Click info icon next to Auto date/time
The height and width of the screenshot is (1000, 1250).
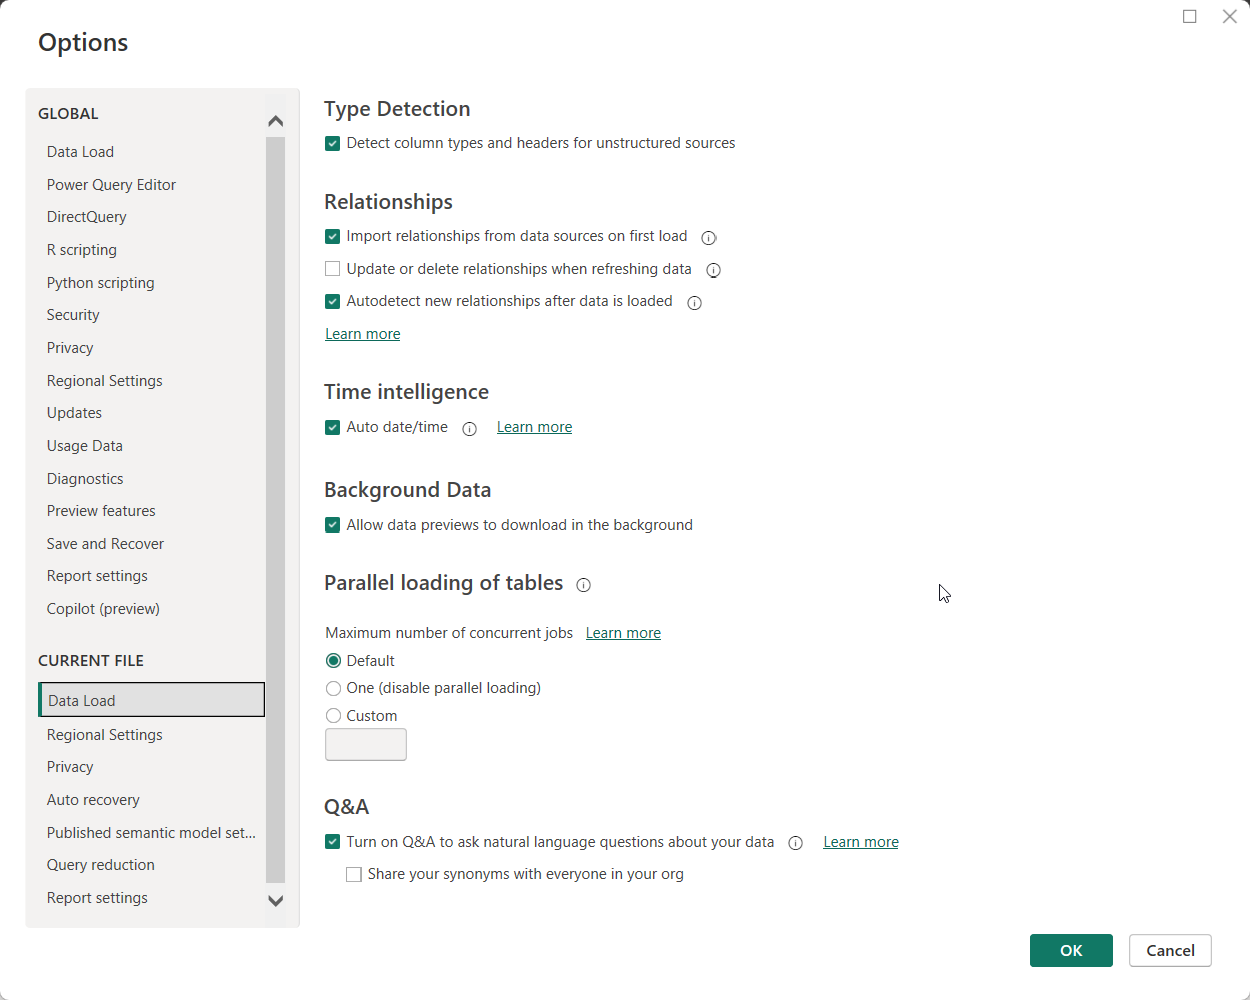(x=470, y=429)
